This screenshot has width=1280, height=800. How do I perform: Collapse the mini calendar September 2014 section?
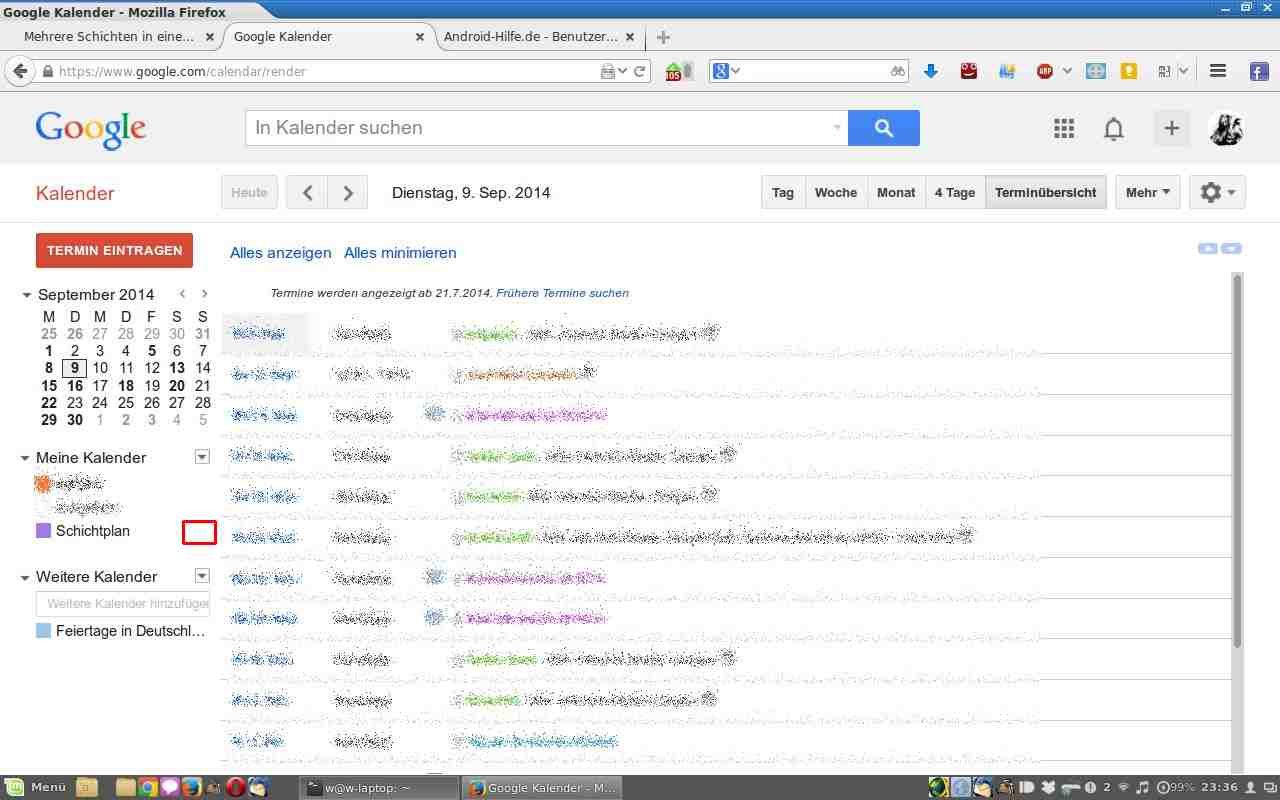pyautogui.click(x=27, y=295)
